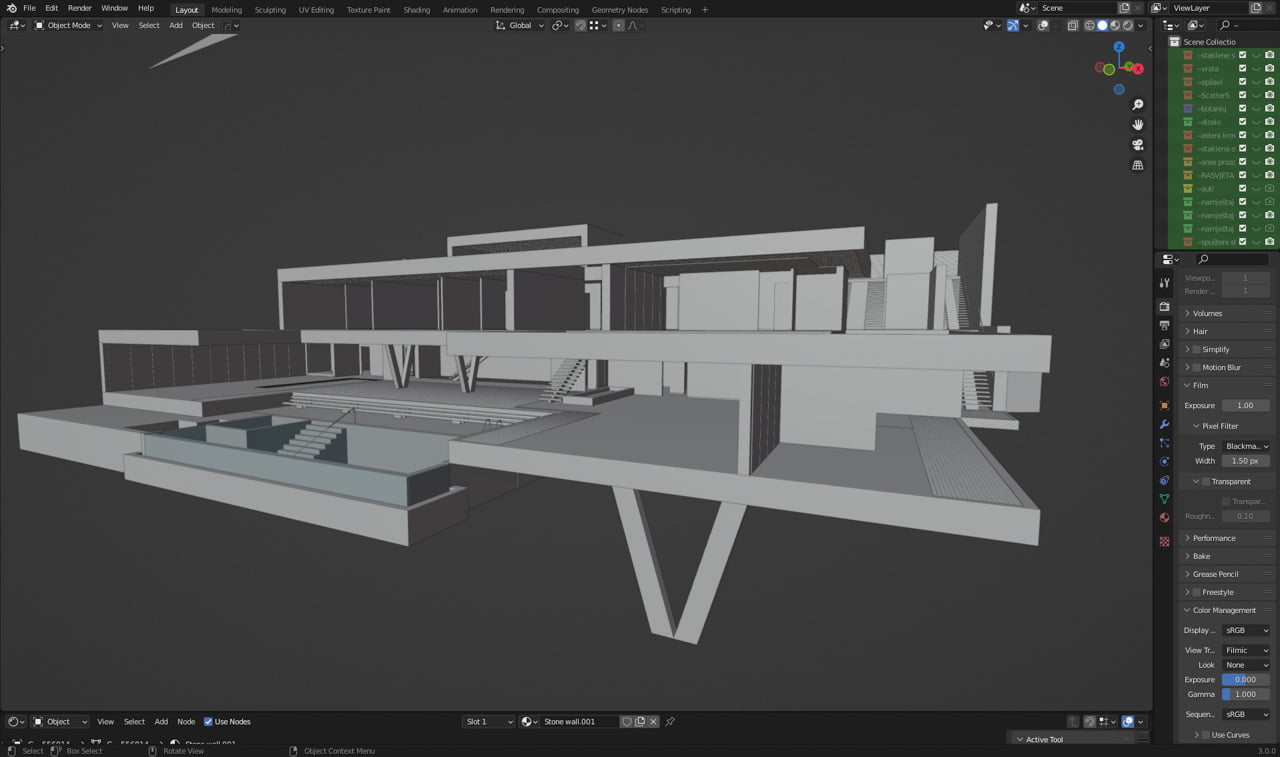1280x757 pixels.
Task: Click the Add menu in viewport header
Action: click(x=176, y=25)
